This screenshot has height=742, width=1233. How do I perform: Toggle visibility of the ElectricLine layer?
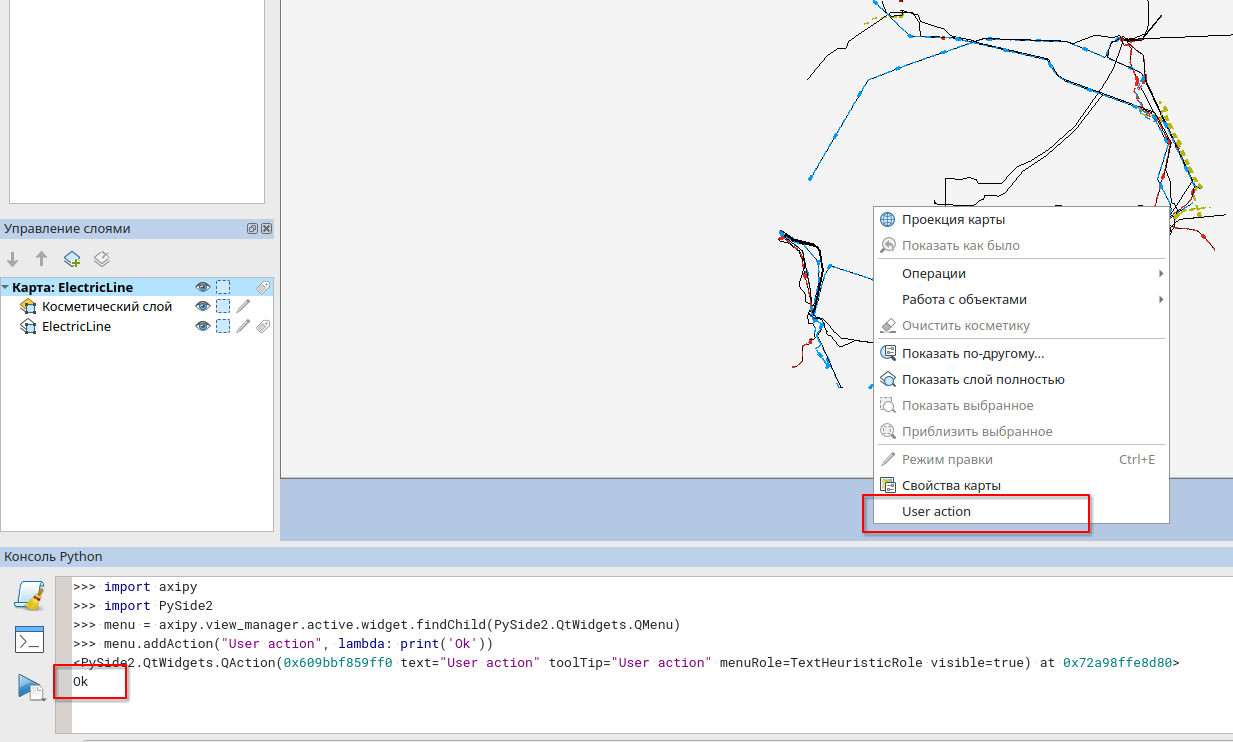(x=203, y=325)
